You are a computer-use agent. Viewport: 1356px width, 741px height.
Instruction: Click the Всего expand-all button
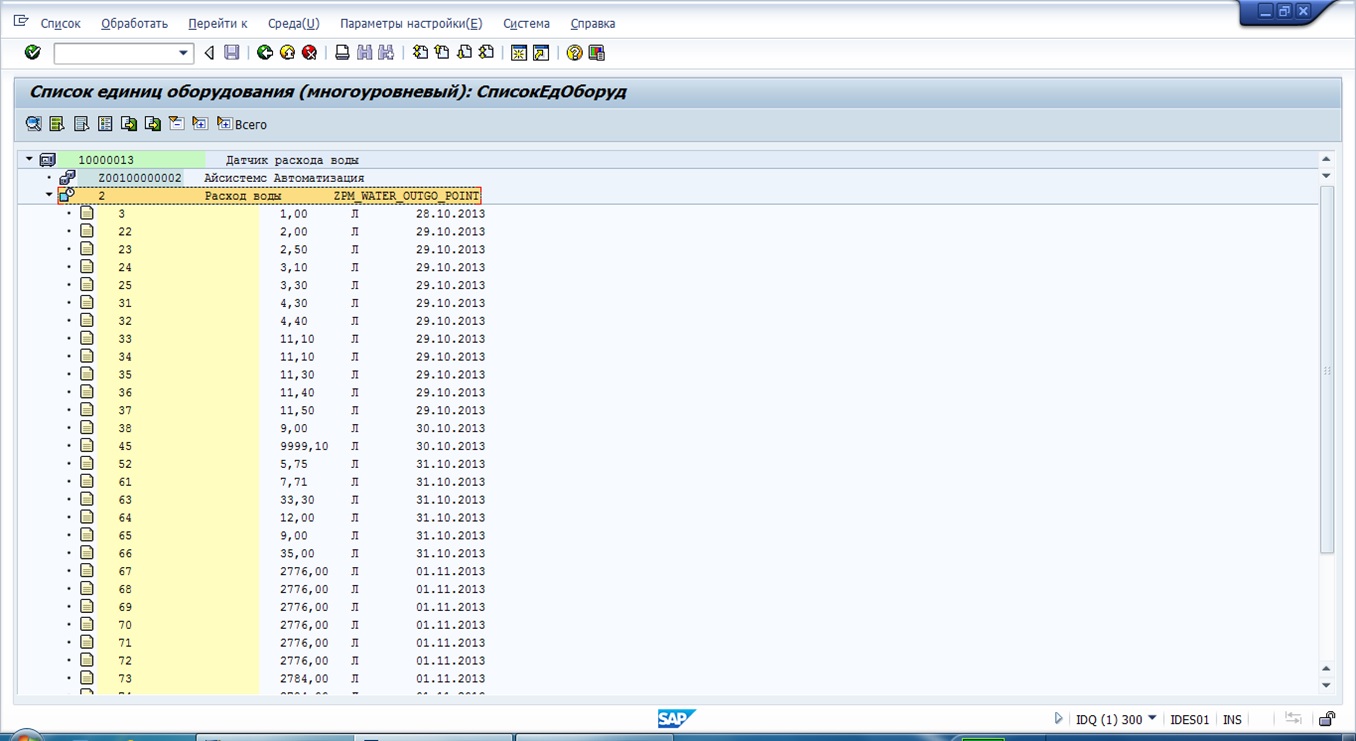[x=242, y=124]
